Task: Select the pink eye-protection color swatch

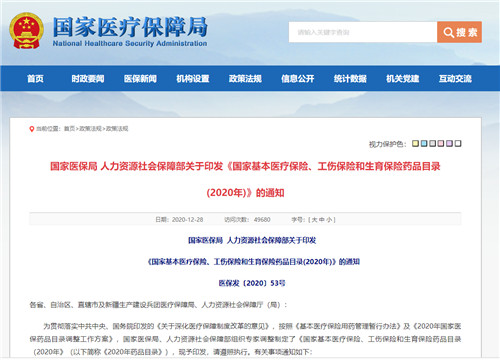Action: (441, 143)
